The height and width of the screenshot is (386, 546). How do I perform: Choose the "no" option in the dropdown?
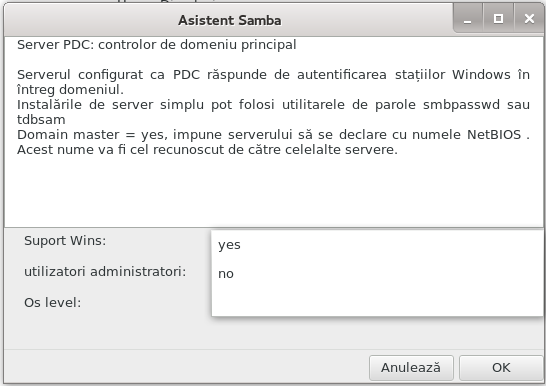click(x=377, y=274)
